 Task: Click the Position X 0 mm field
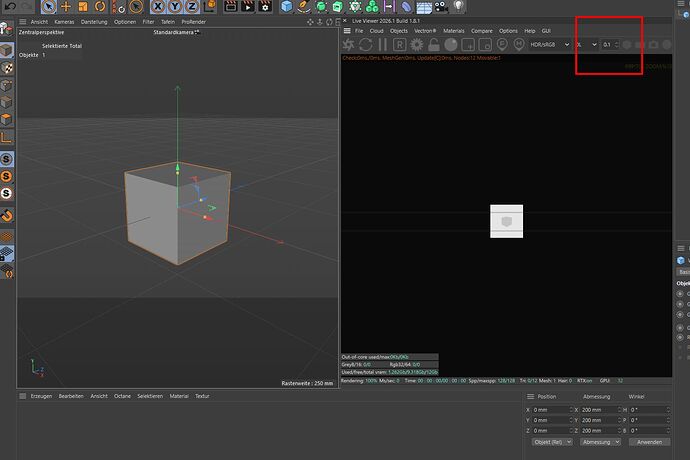552,410
